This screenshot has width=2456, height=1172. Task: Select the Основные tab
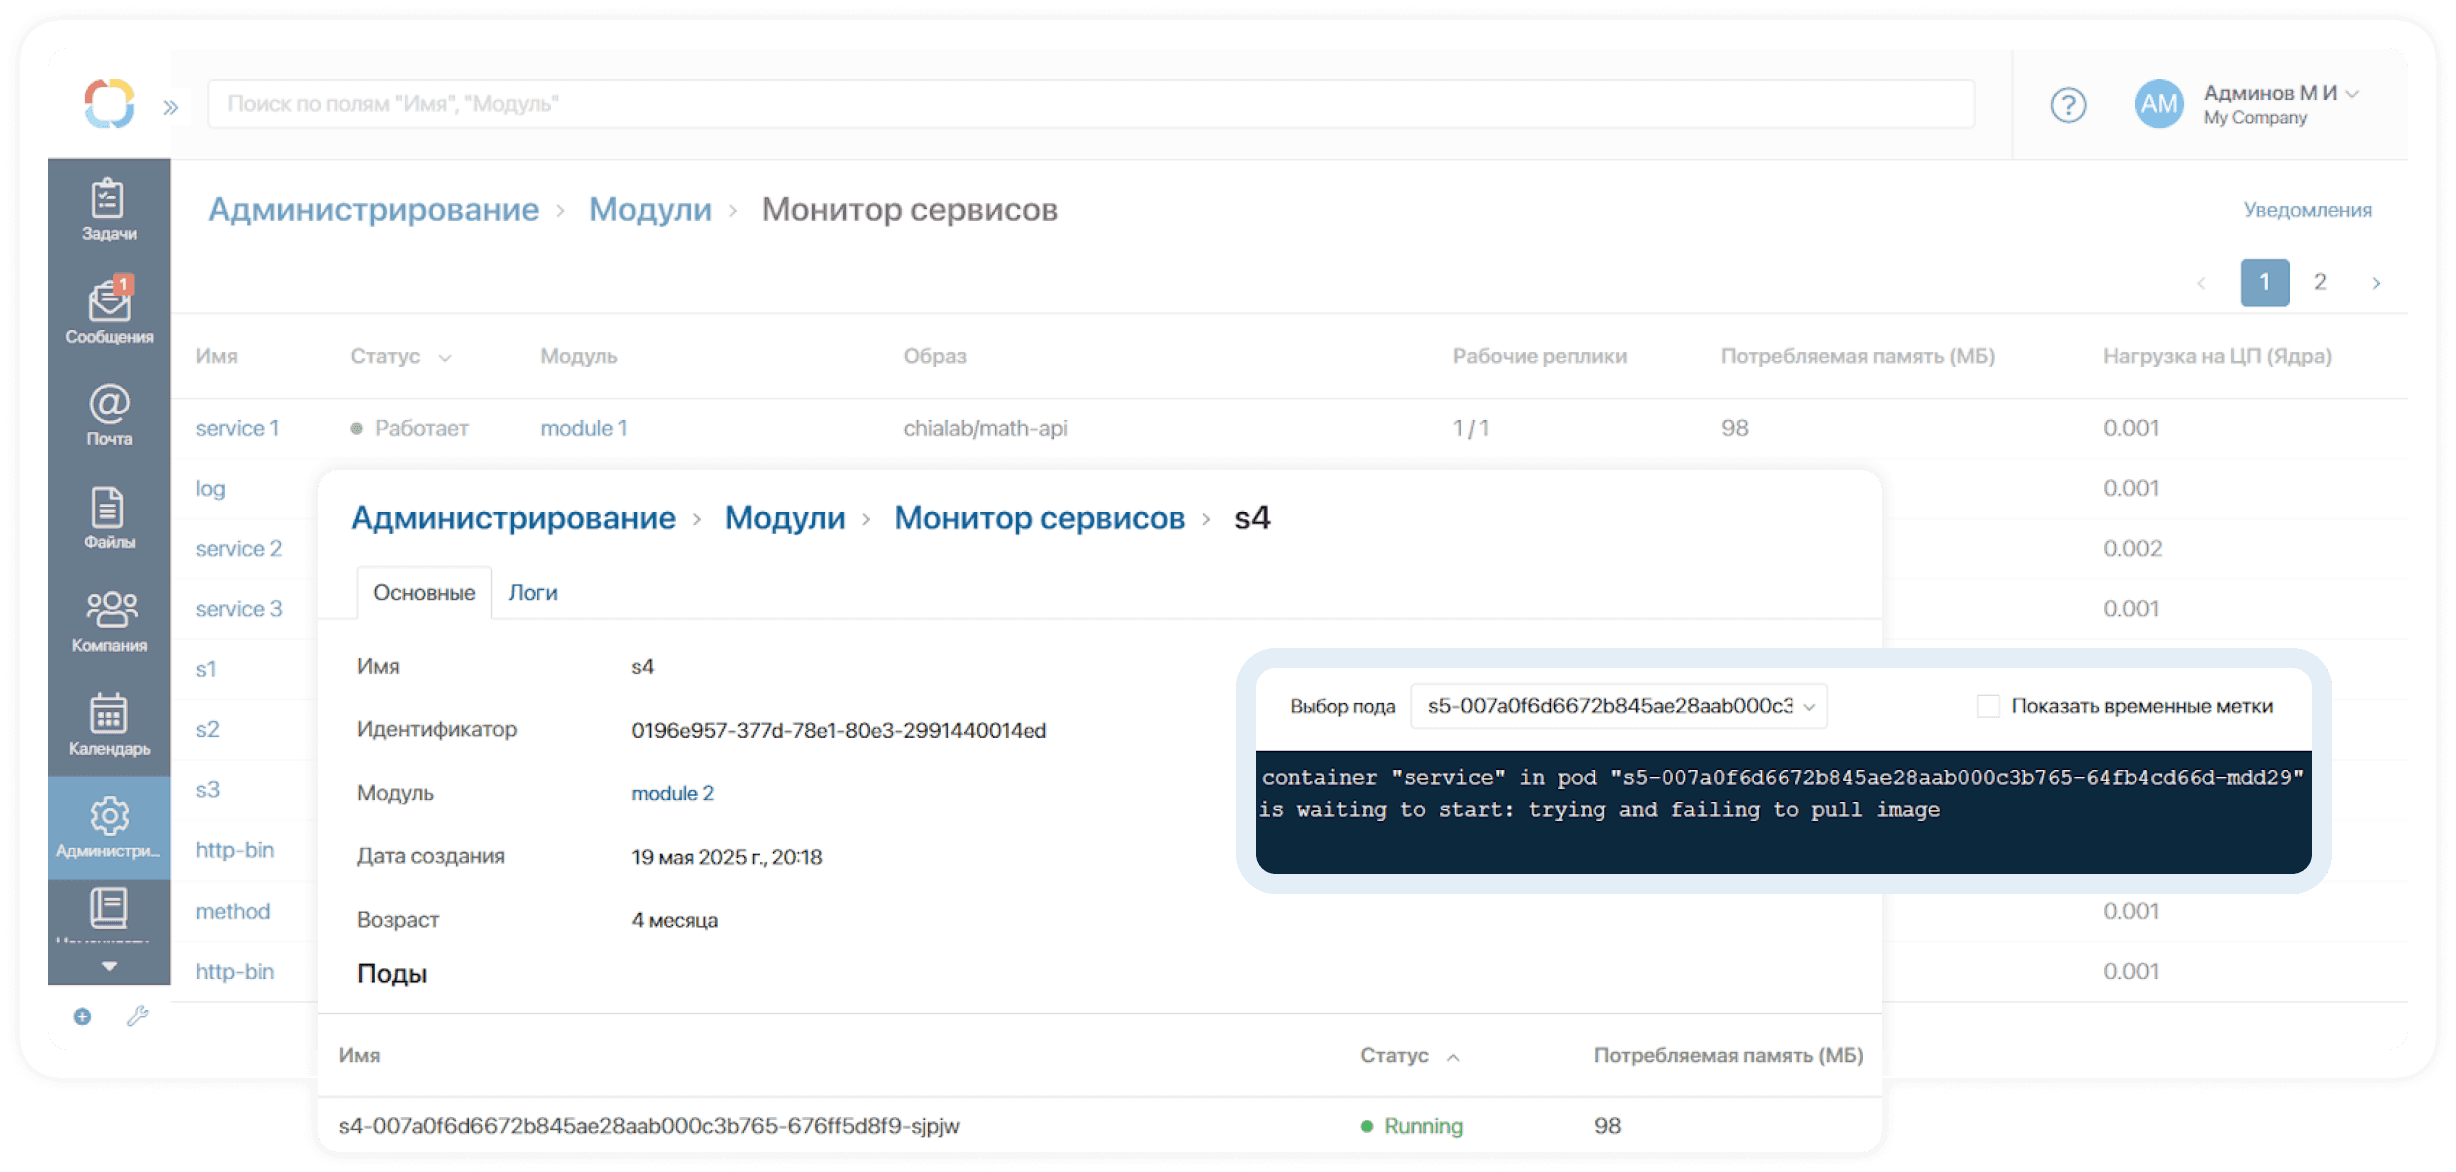click(x=424, y=592)
